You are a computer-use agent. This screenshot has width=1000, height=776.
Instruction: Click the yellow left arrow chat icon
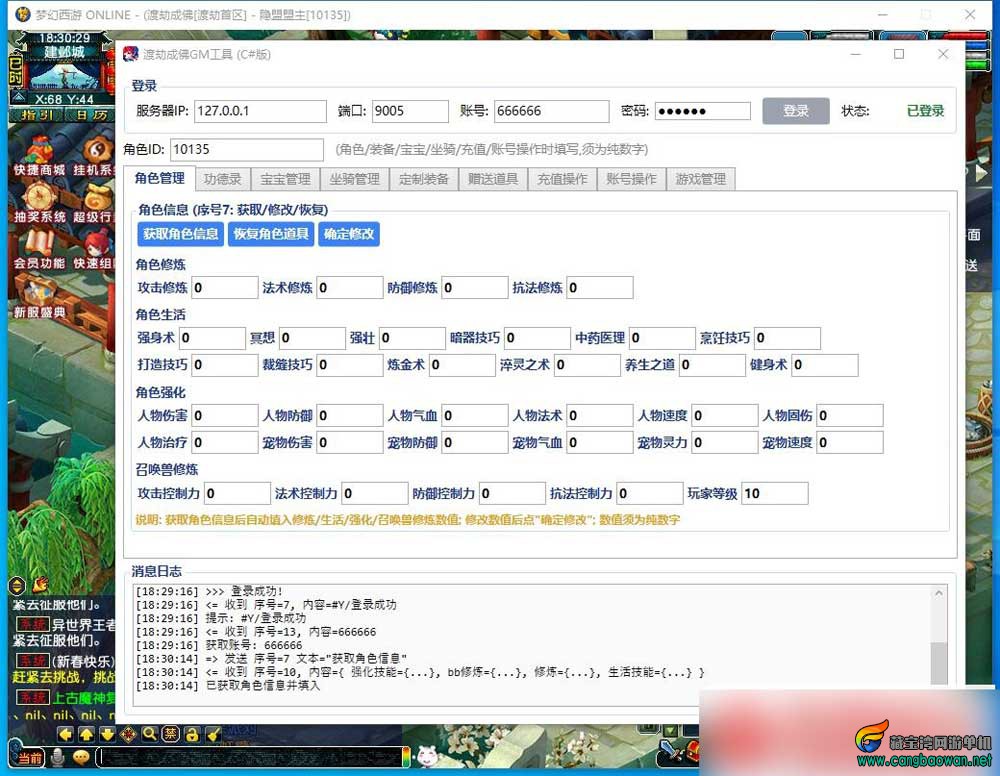[65, 735]
